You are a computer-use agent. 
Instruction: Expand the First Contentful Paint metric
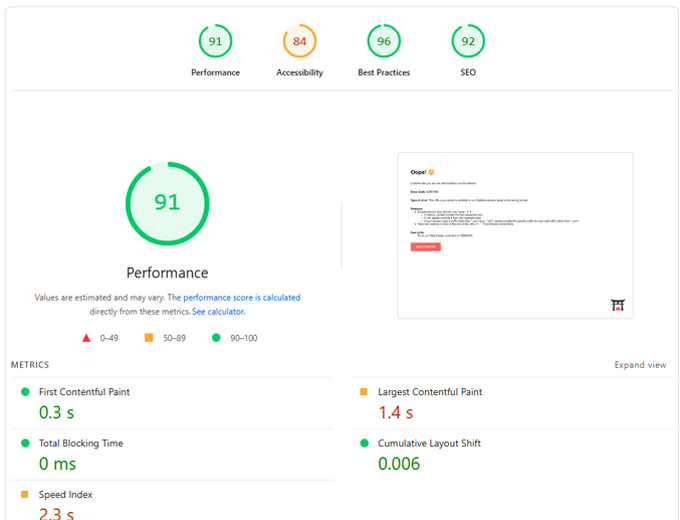coord(84,392)
